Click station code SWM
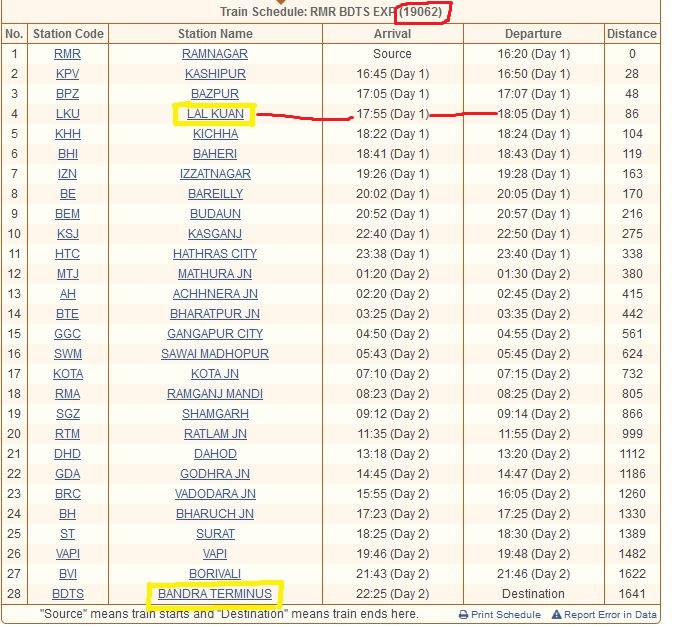The height and width of the screenshot is (627, 678). 68,353
